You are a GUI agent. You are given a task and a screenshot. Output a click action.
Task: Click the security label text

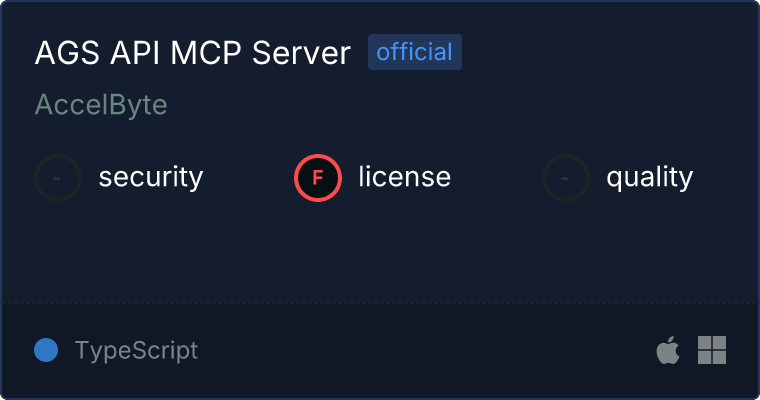[x=151, y=177]
